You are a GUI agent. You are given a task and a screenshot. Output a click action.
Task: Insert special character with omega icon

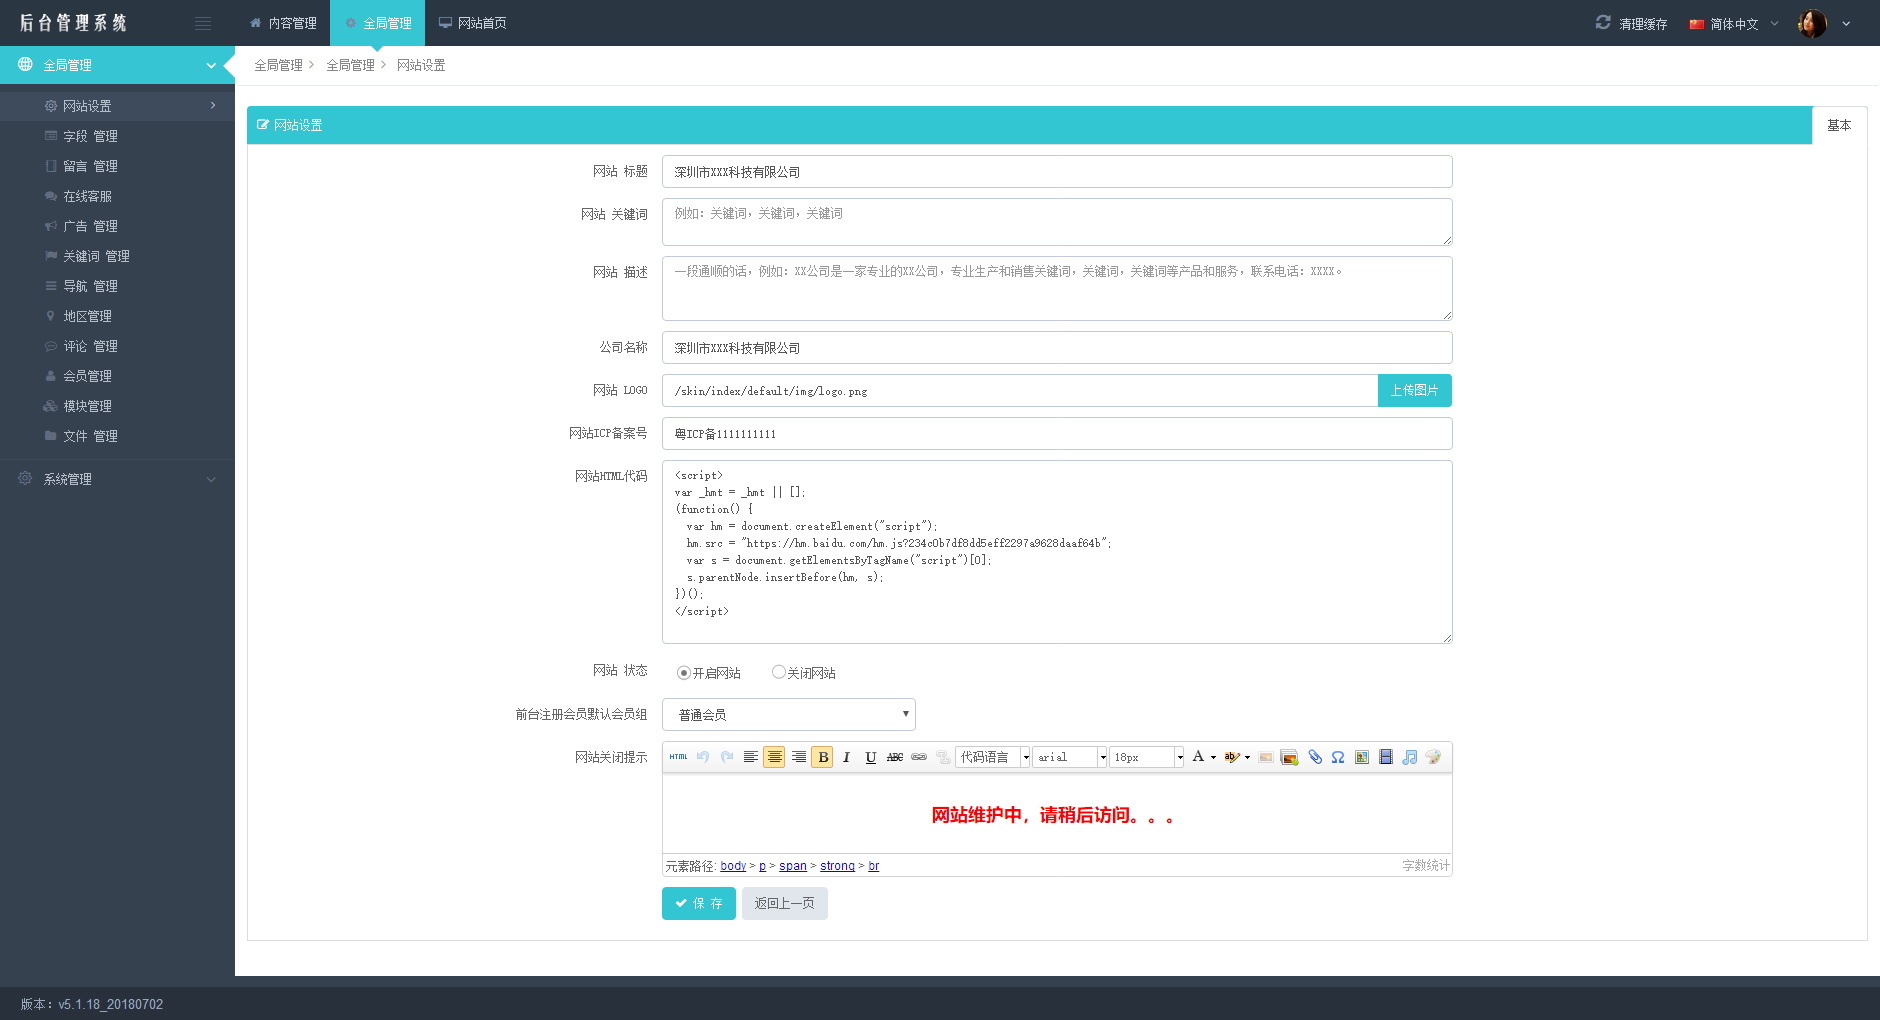point(1338,757)
